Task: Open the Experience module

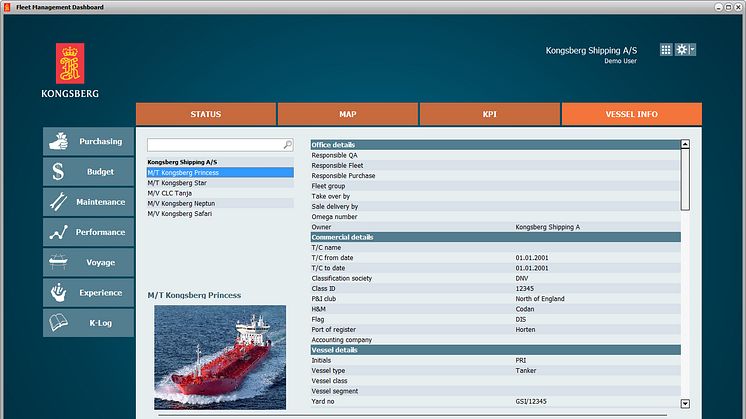Action: coord(88,292)
